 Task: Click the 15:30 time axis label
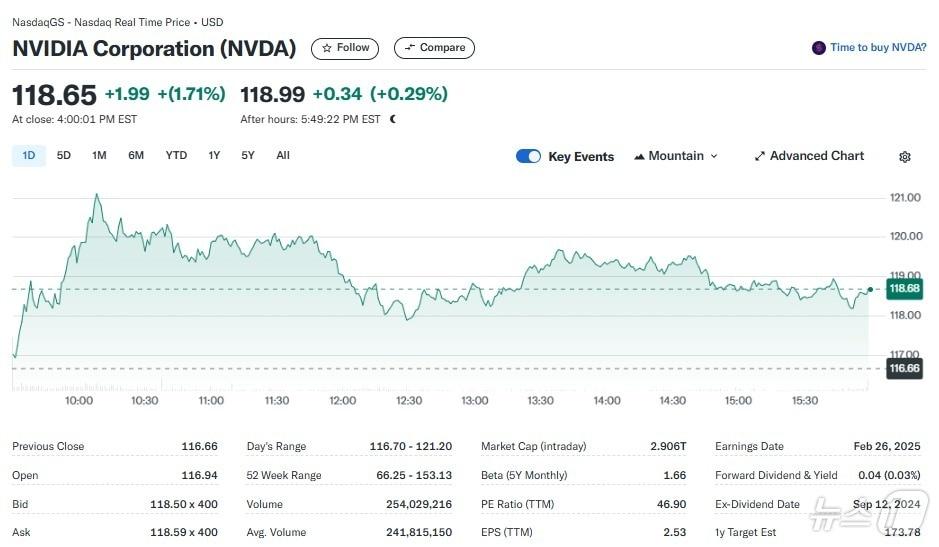[805, 401]
